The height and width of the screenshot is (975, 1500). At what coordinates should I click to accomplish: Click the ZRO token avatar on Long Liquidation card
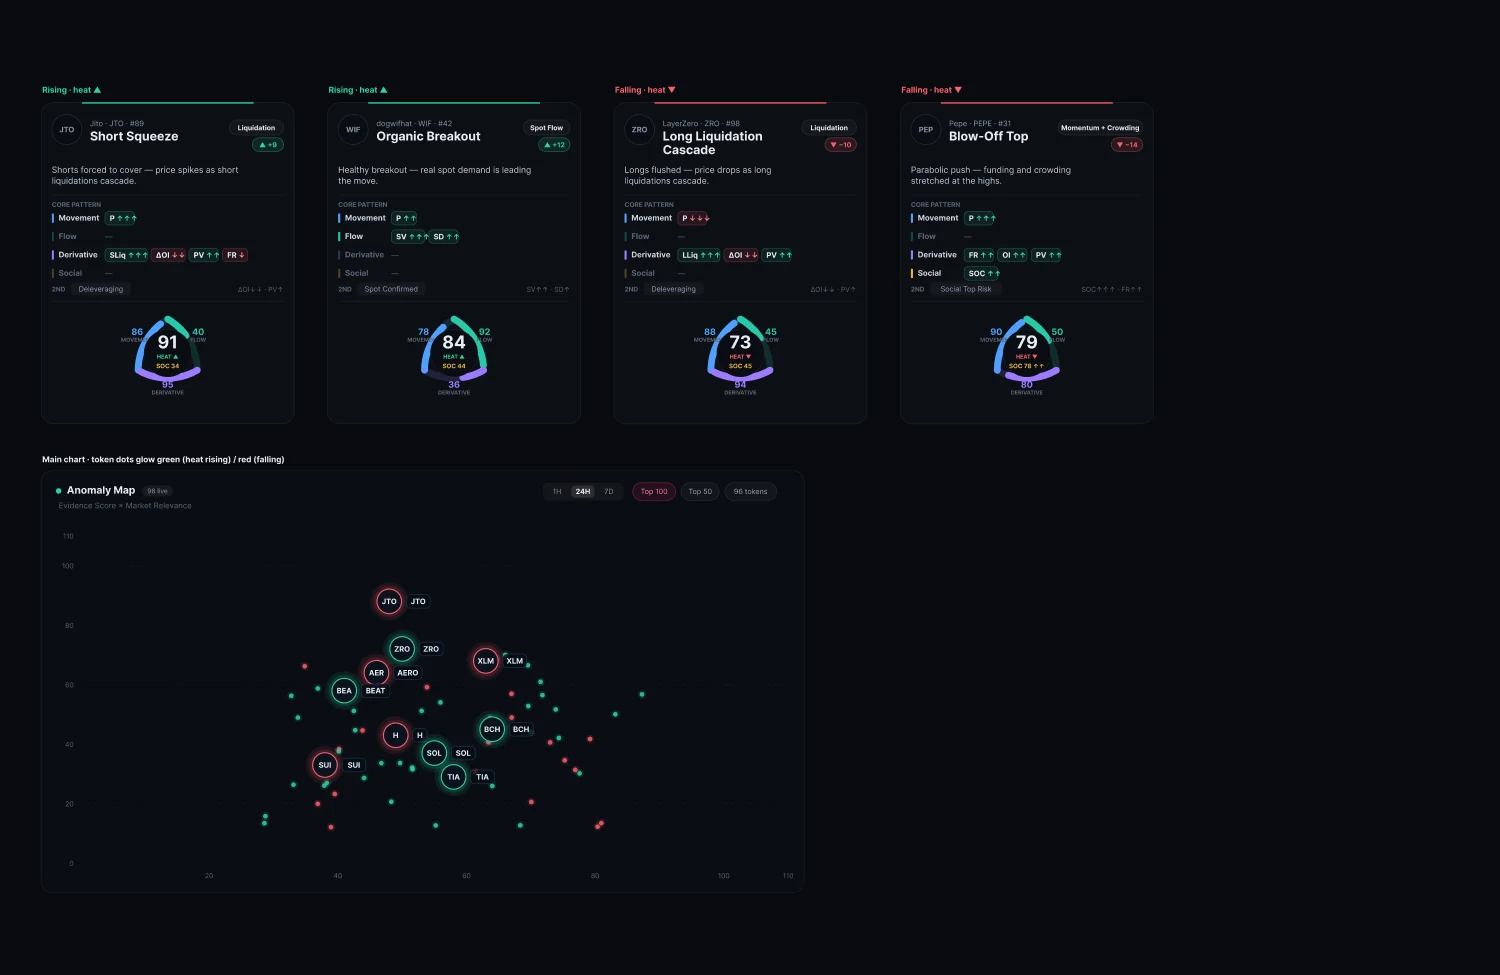pos(639,130)
